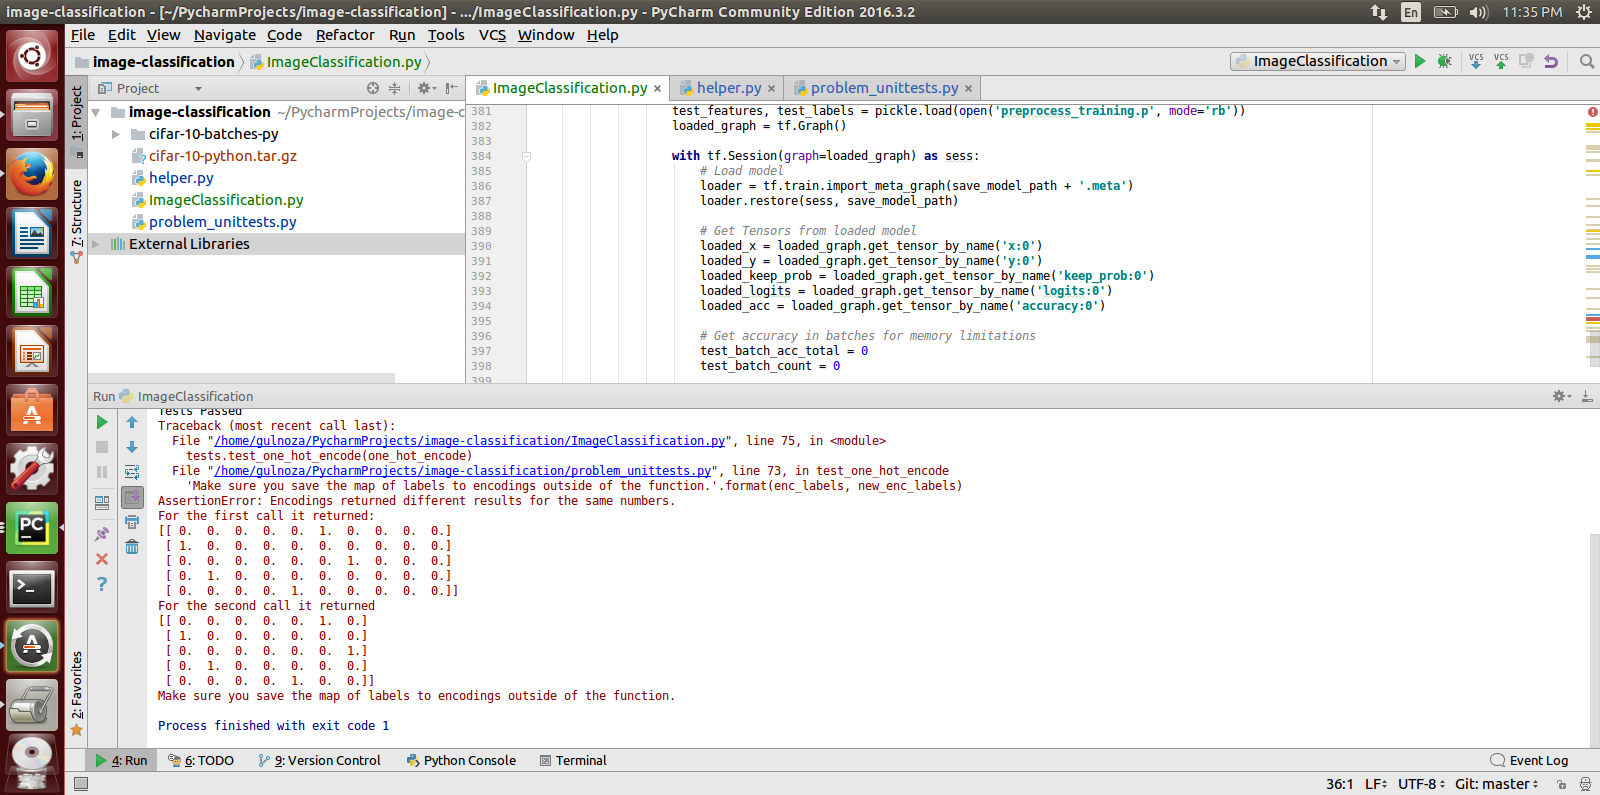Click the VCS commit changes icon

click(1501, 61)
